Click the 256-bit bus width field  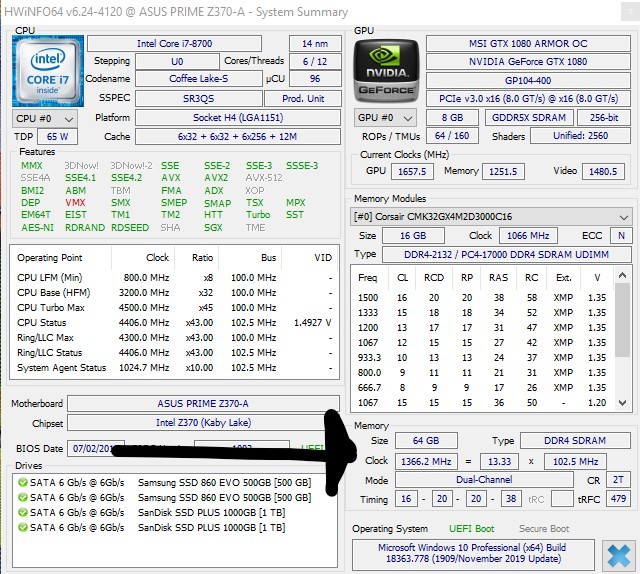[604, 118]
